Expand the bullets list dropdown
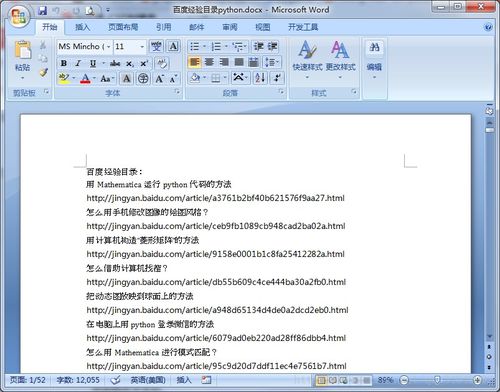 click(204, 46)
